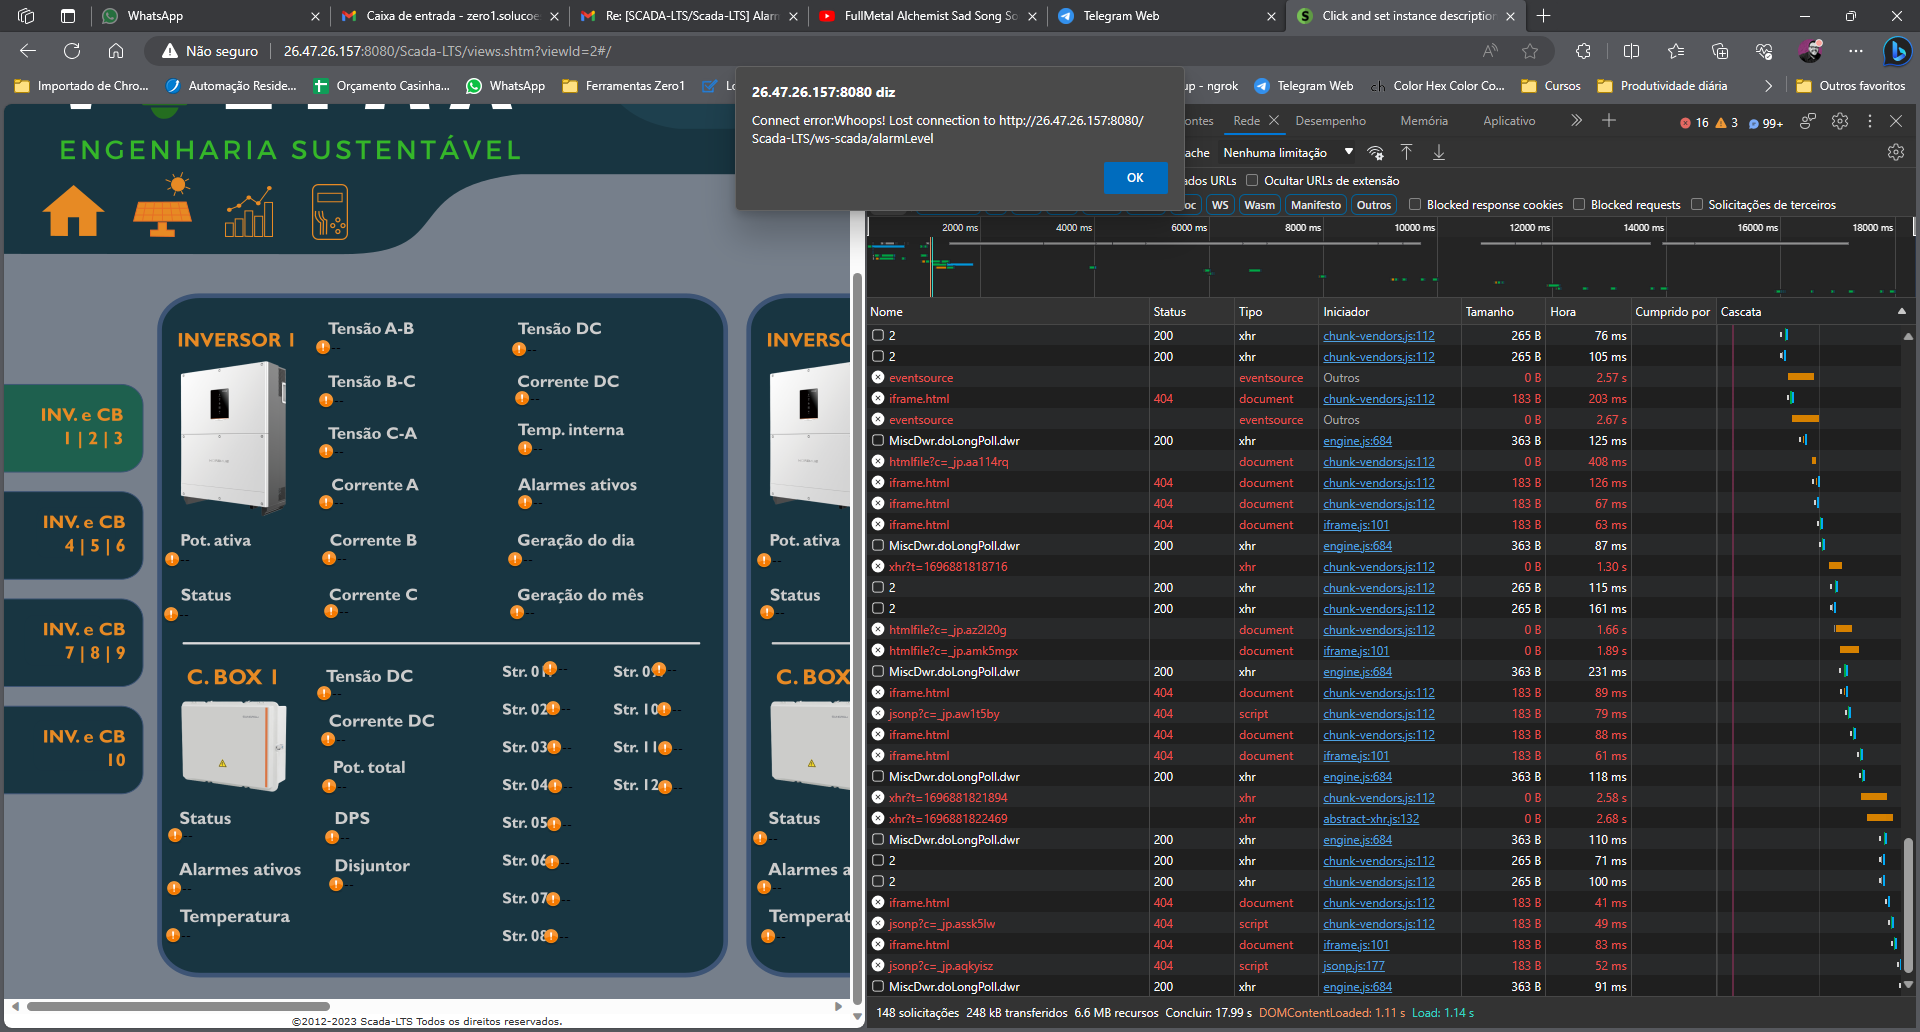Check the 'Blocked requests' checkbox

pos(1578,205)
